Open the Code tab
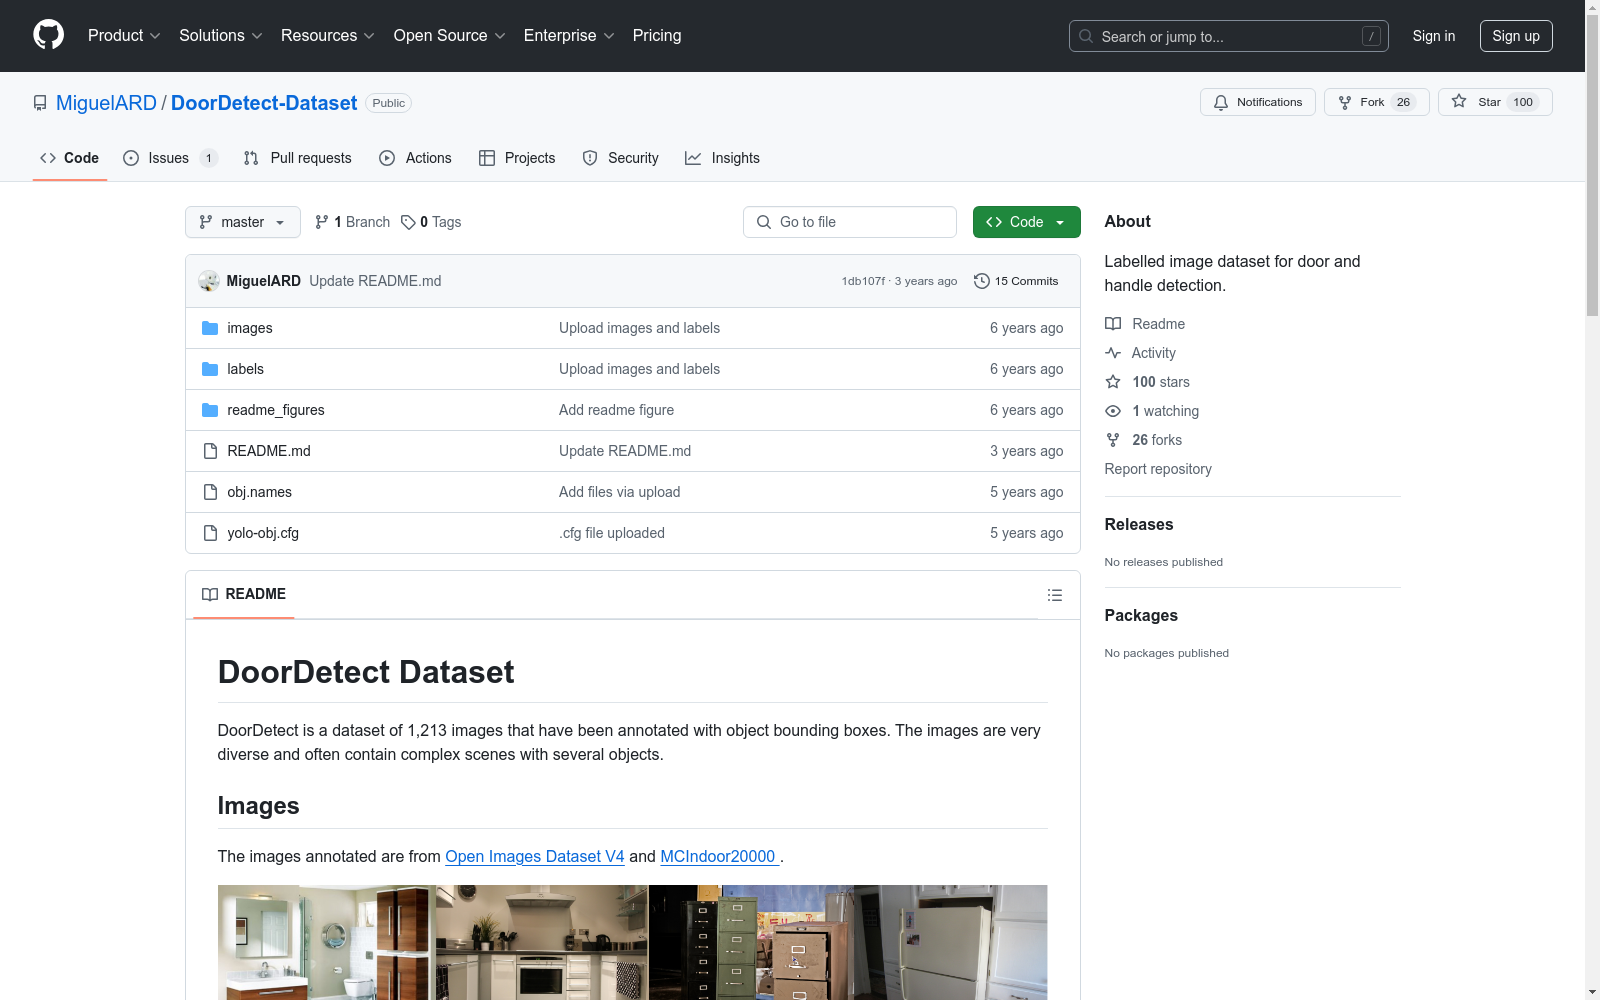Image resolution: width=1600 pixels, height=1000 pixels. (x=69, y=158)
